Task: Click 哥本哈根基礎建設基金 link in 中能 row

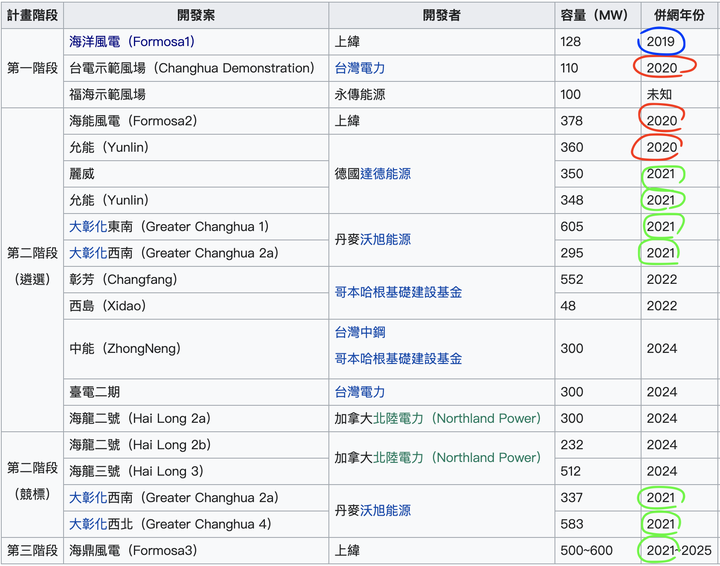Action: (398, 359)
